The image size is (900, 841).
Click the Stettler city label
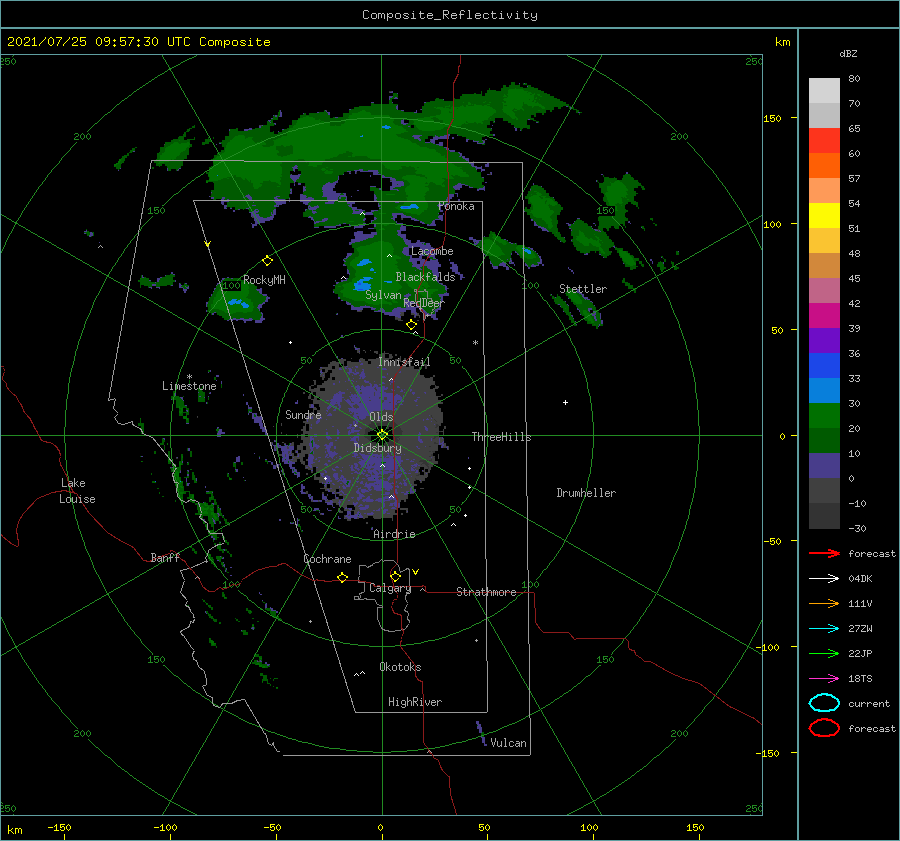(583, 289)
